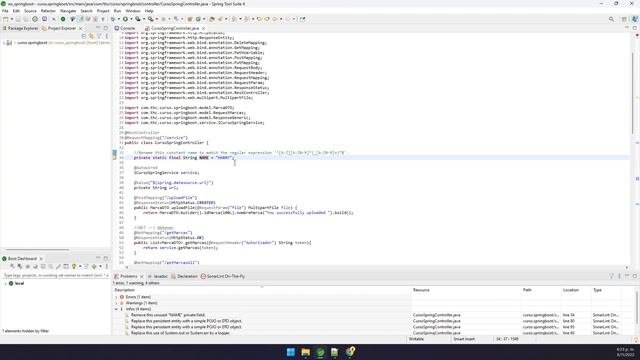Click the Search magnifier icon in toolbar
This screenshot has height=360, width=640.
611,19
